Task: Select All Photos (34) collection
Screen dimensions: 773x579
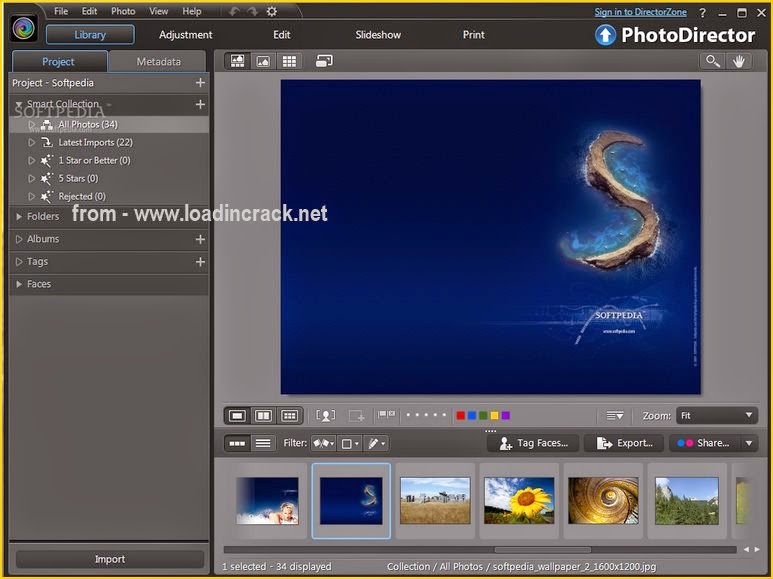Action: (109, 124)
